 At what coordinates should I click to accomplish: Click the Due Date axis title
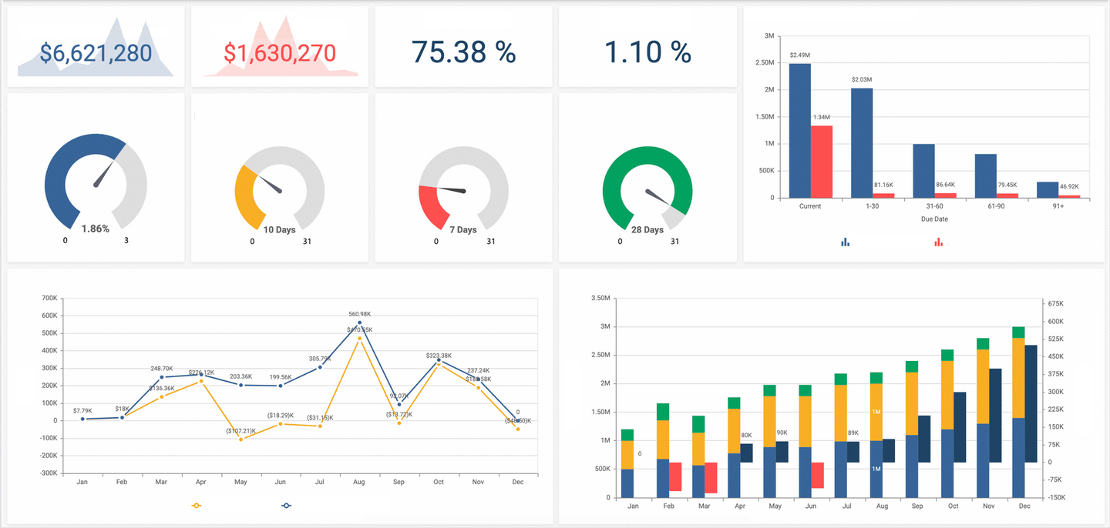coord(934,218)
